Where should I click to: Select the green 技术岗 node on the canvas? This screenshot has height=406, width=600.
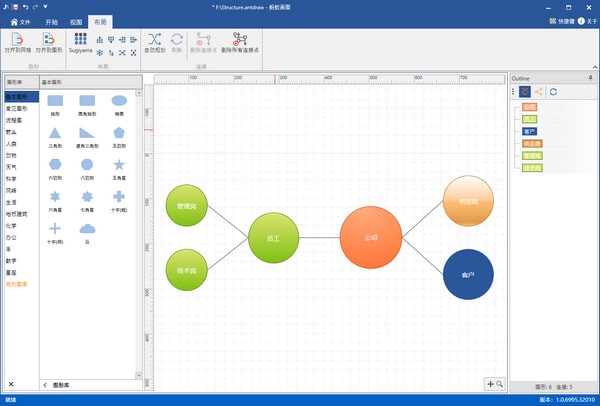point(187,270)
